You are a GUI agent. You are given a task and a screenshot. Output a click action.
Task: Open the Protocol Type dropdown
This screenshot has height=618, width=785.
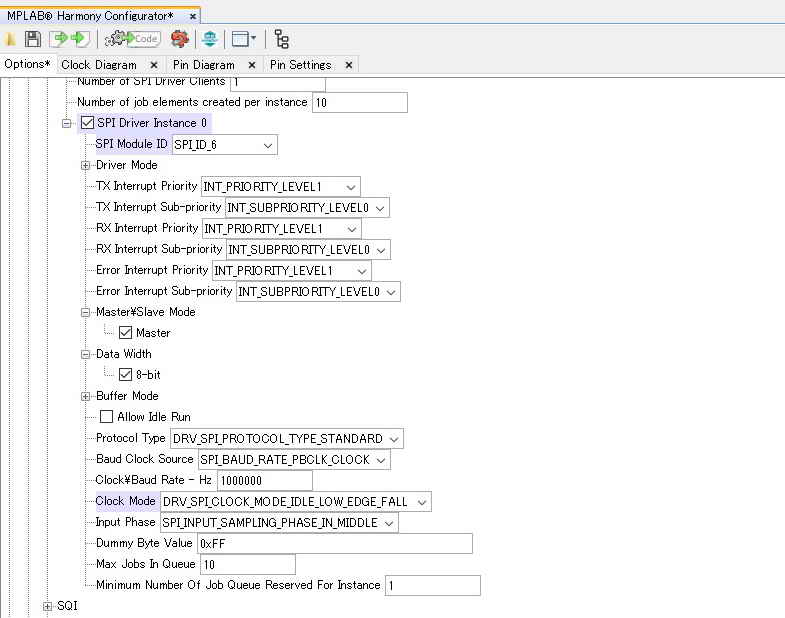(286, 439)
